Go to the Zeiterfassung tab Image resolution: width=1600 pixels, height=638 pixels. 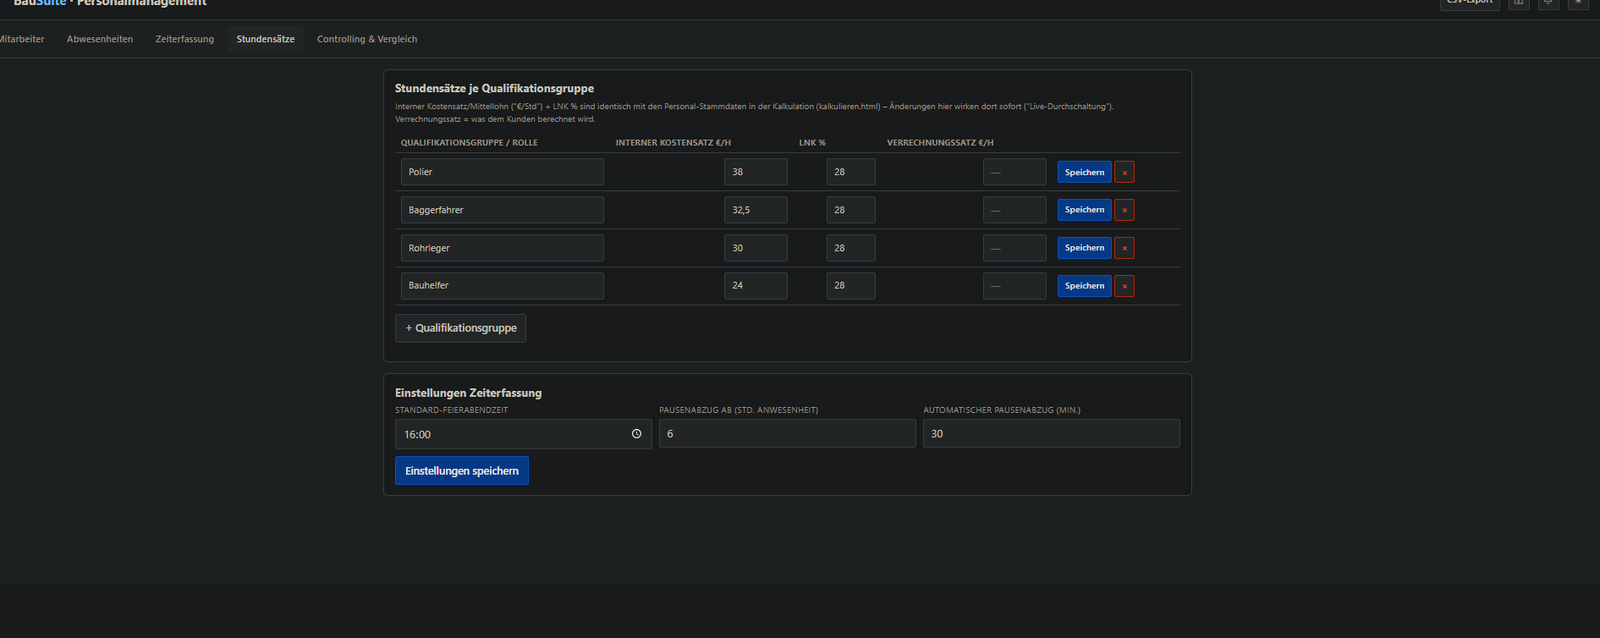(185, 39)
